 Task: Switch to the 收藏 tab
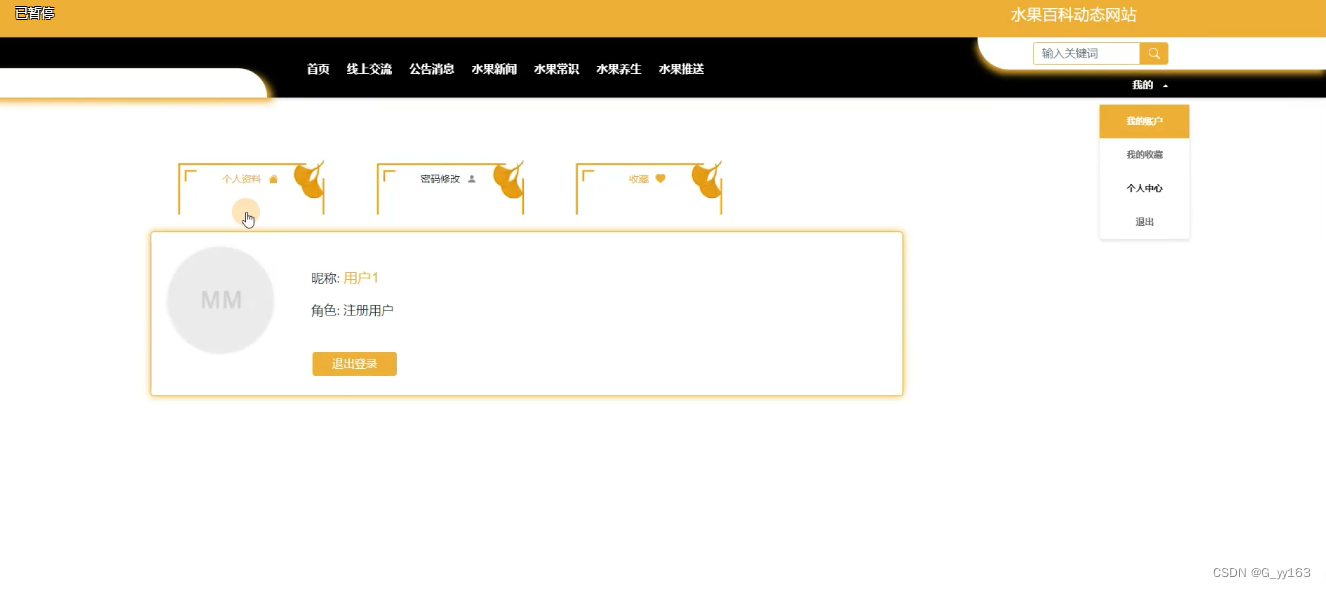(x=649, y=188)
